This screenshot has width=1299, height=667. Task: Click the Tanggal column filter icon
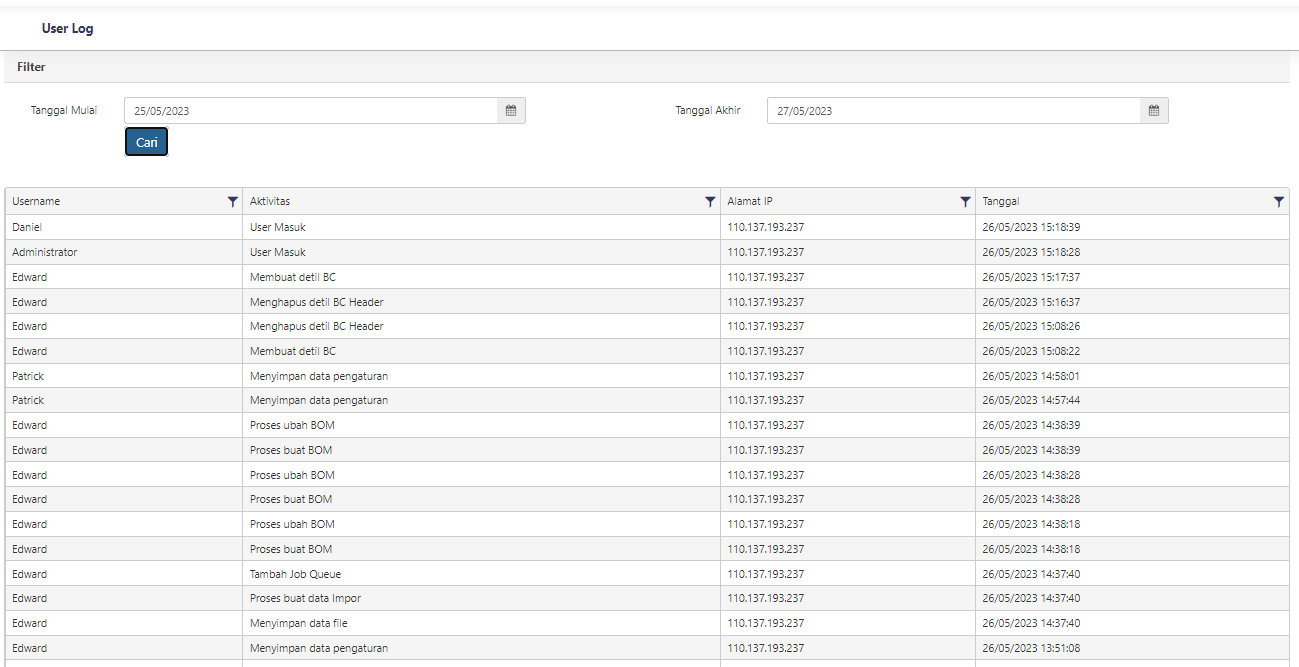[1279, 202]
